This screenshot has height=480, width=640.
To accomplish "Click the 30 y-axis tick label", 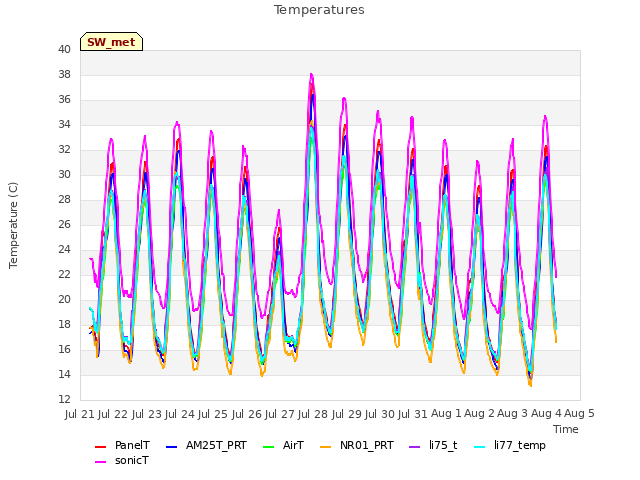I will point(64,174).
